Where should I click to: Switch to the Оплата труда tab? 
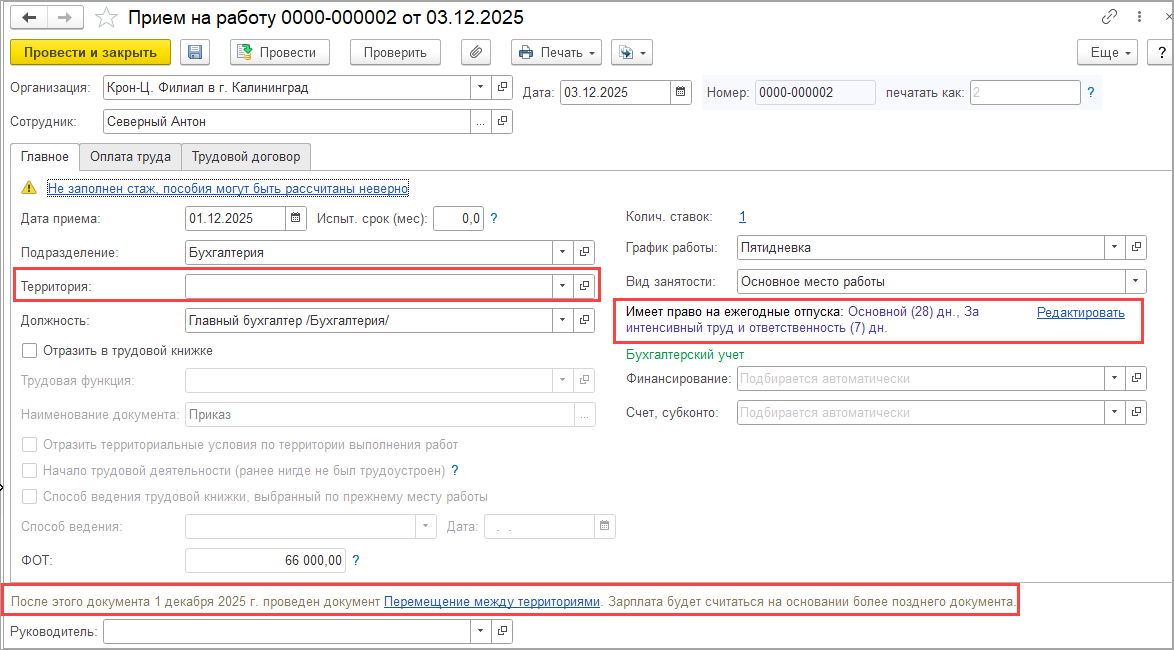(130, 157)
